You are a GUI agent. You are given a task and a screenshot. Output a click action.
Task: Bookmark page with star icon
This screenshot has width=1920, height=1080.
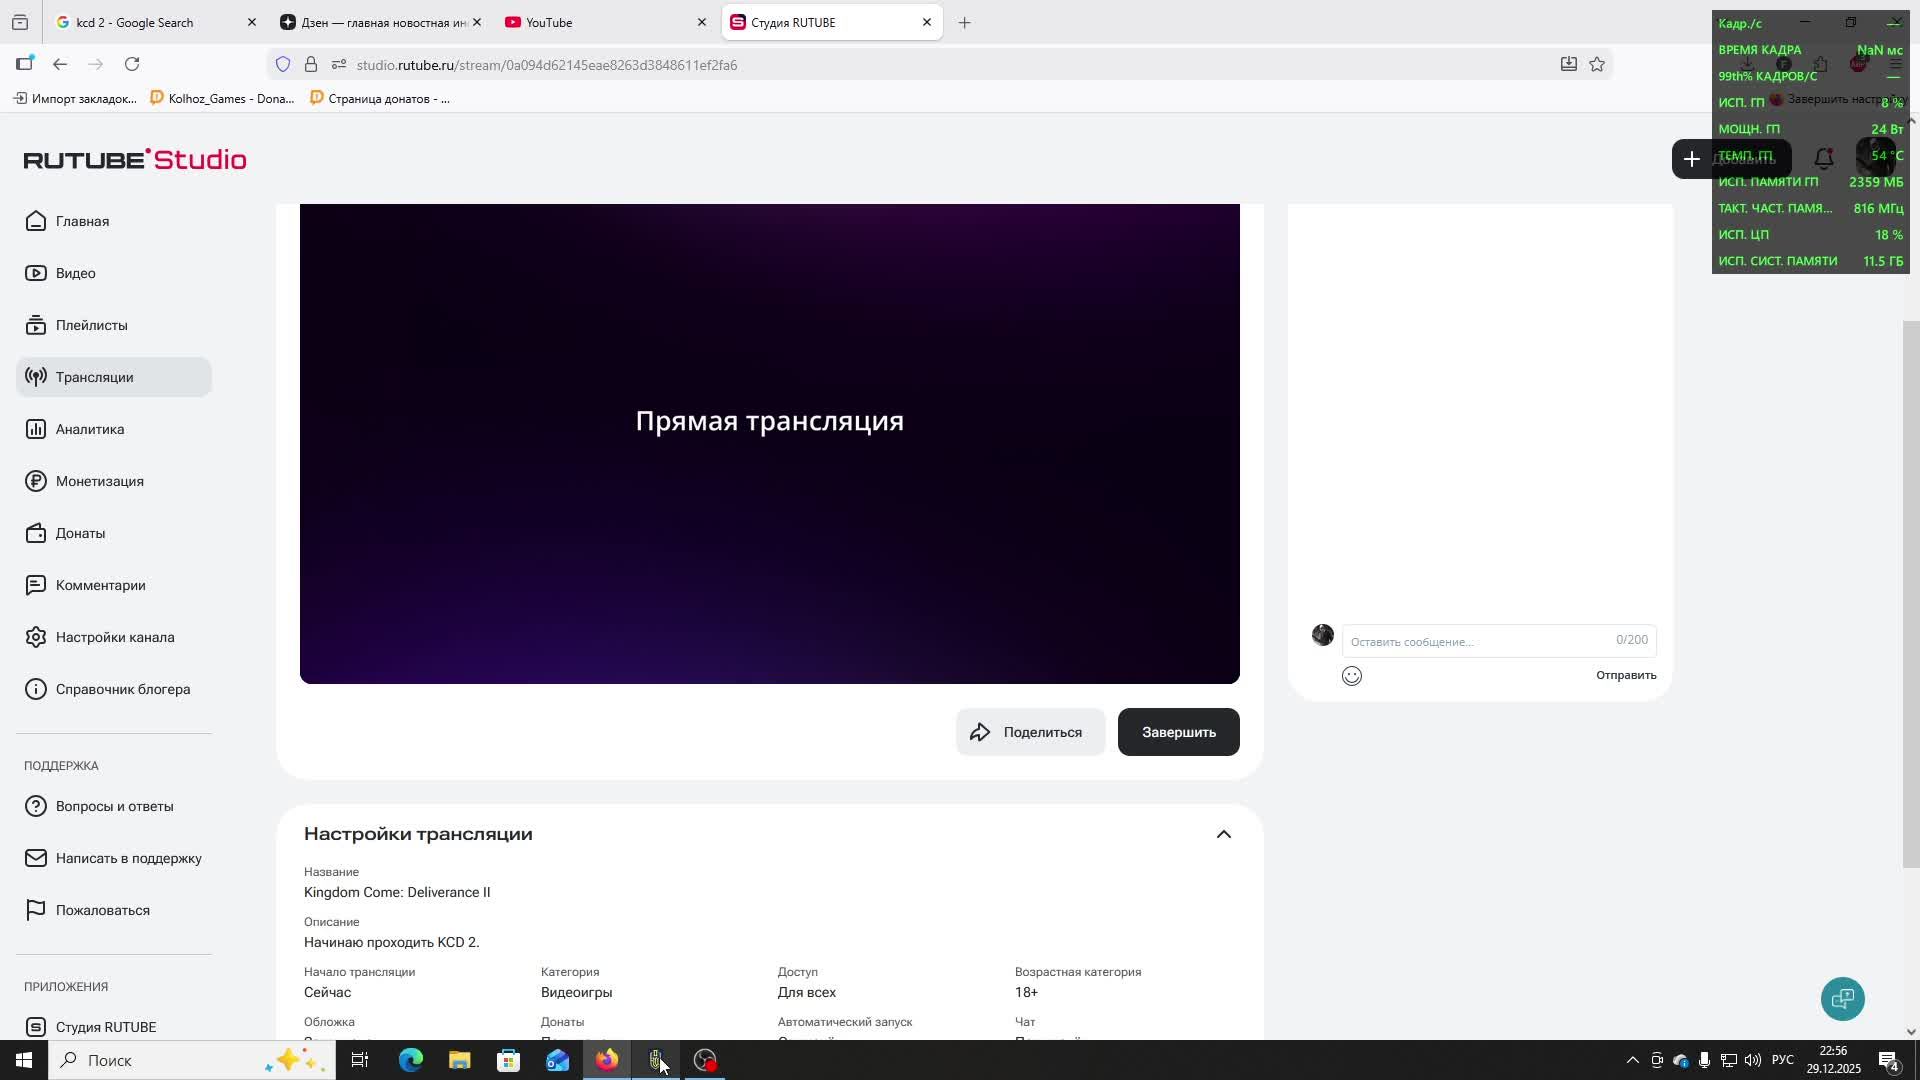point(1597,65)
